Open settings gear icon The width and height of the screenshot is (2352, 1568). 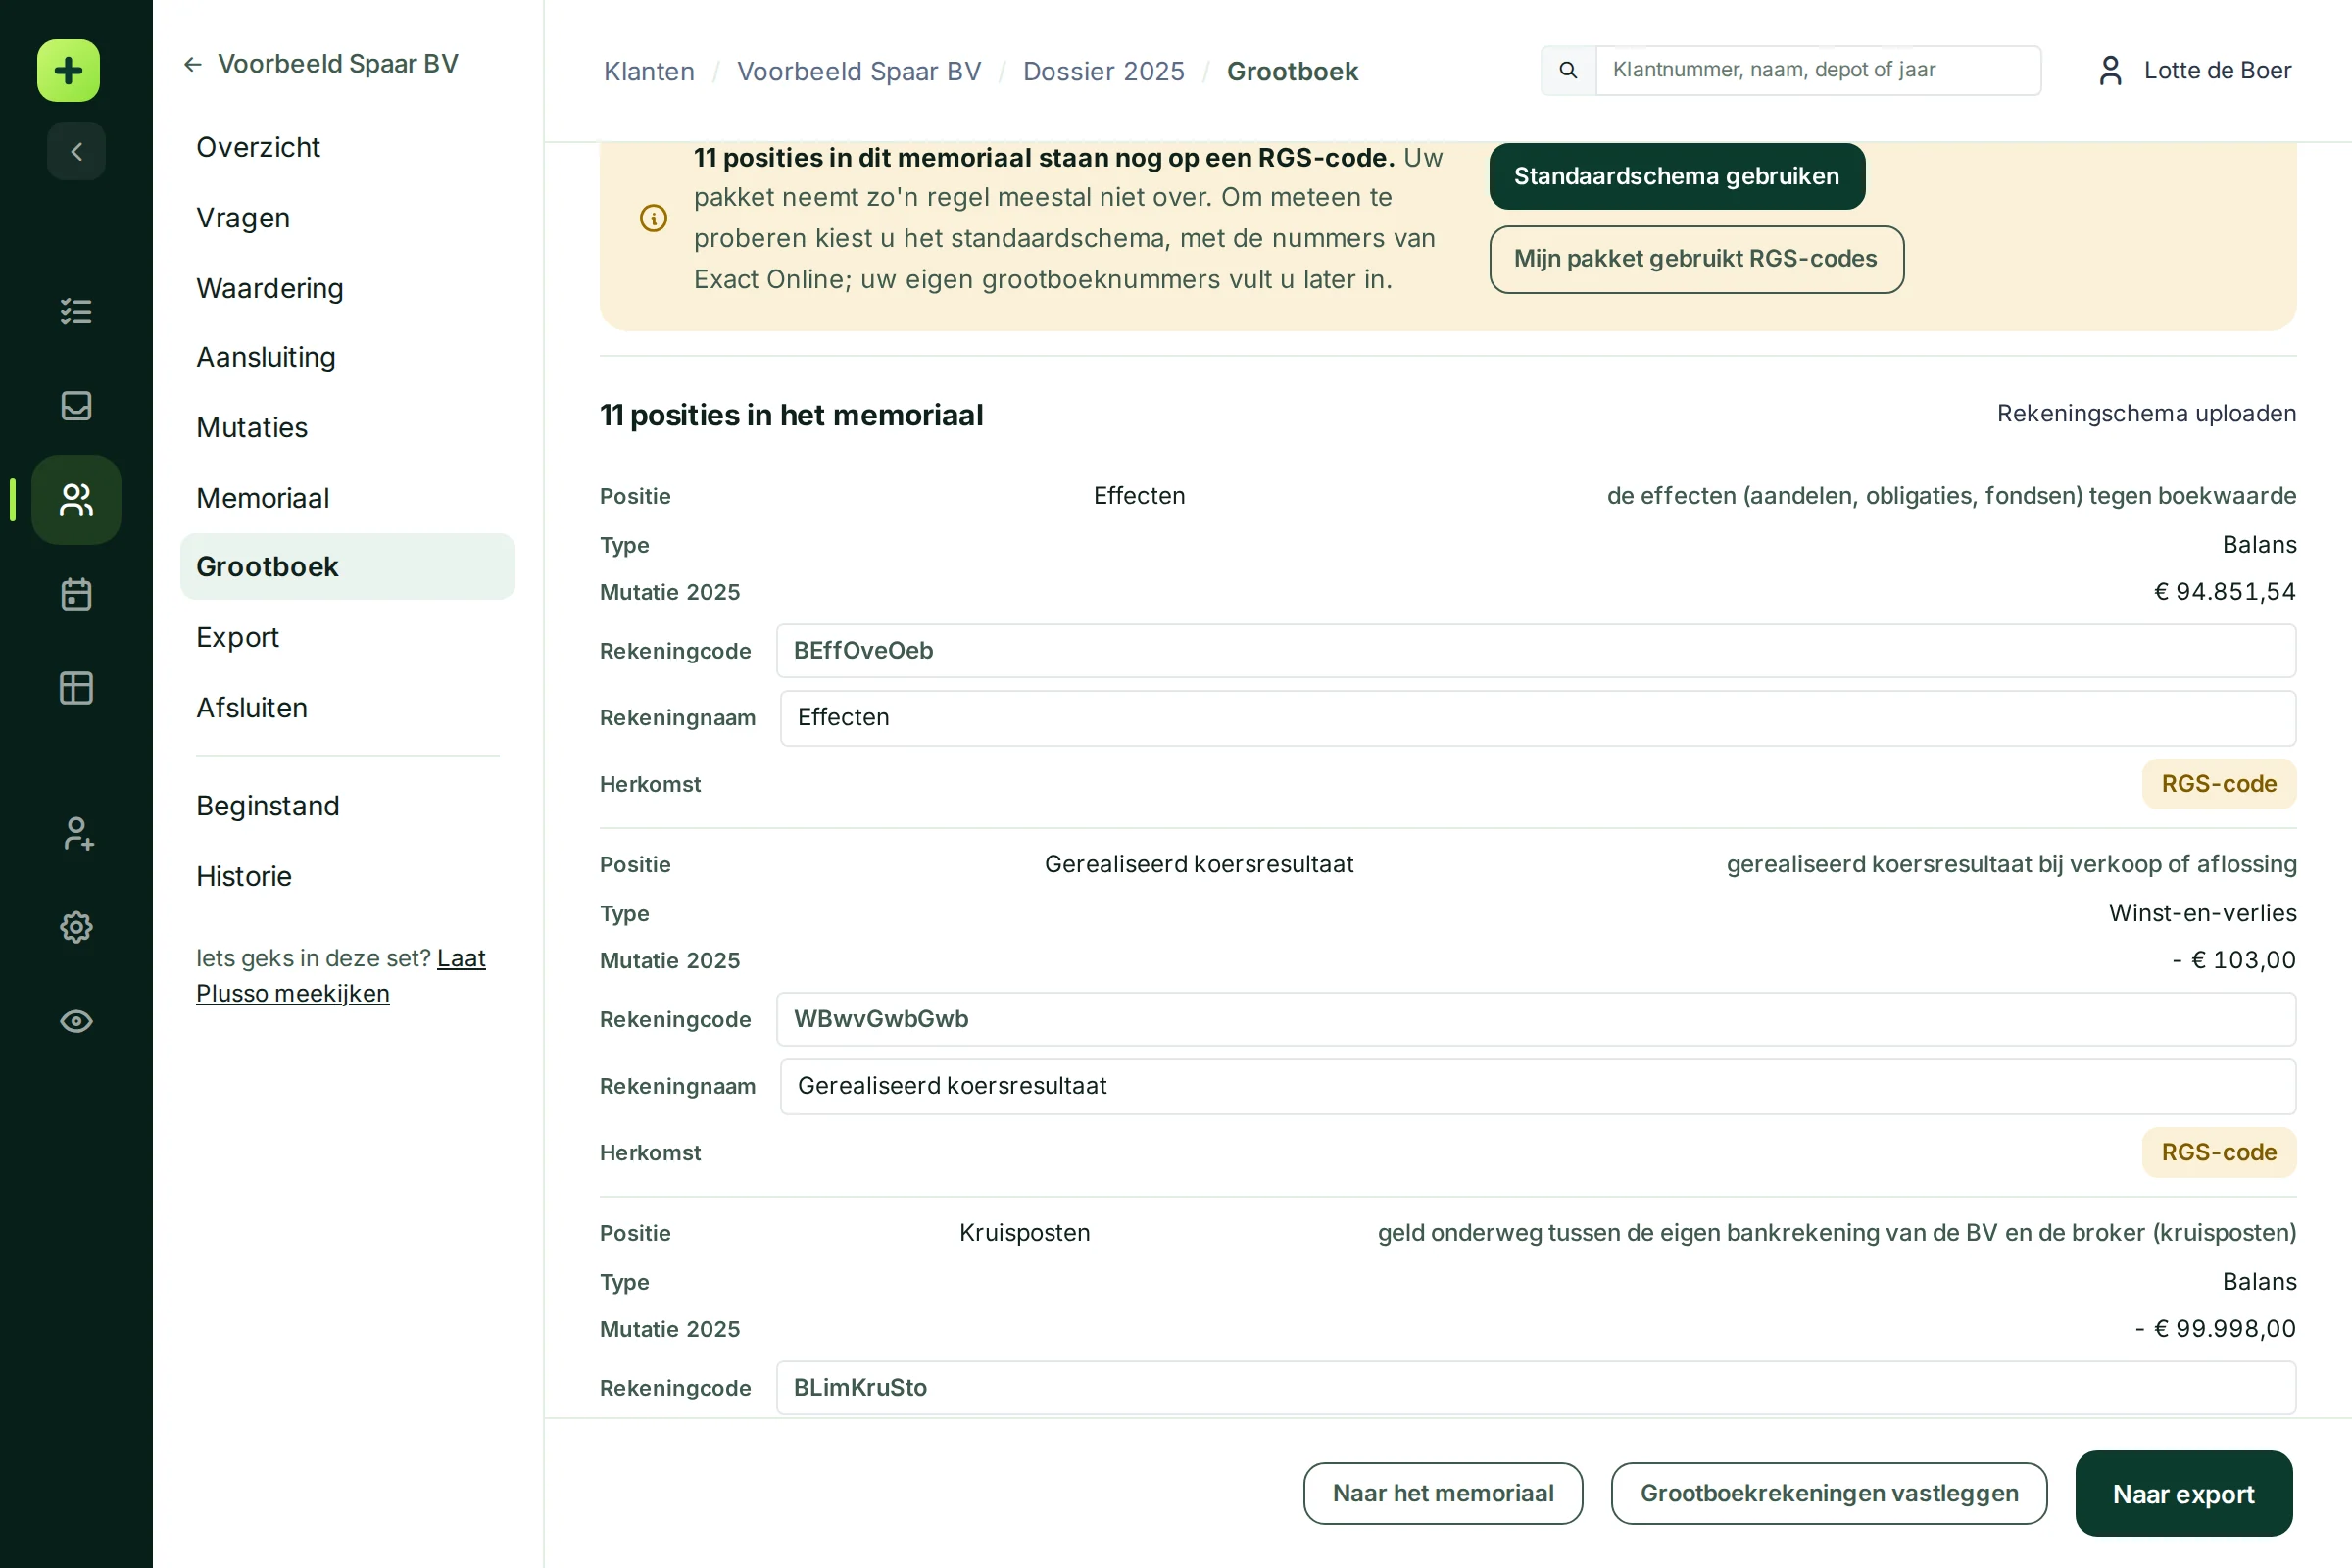76,927
